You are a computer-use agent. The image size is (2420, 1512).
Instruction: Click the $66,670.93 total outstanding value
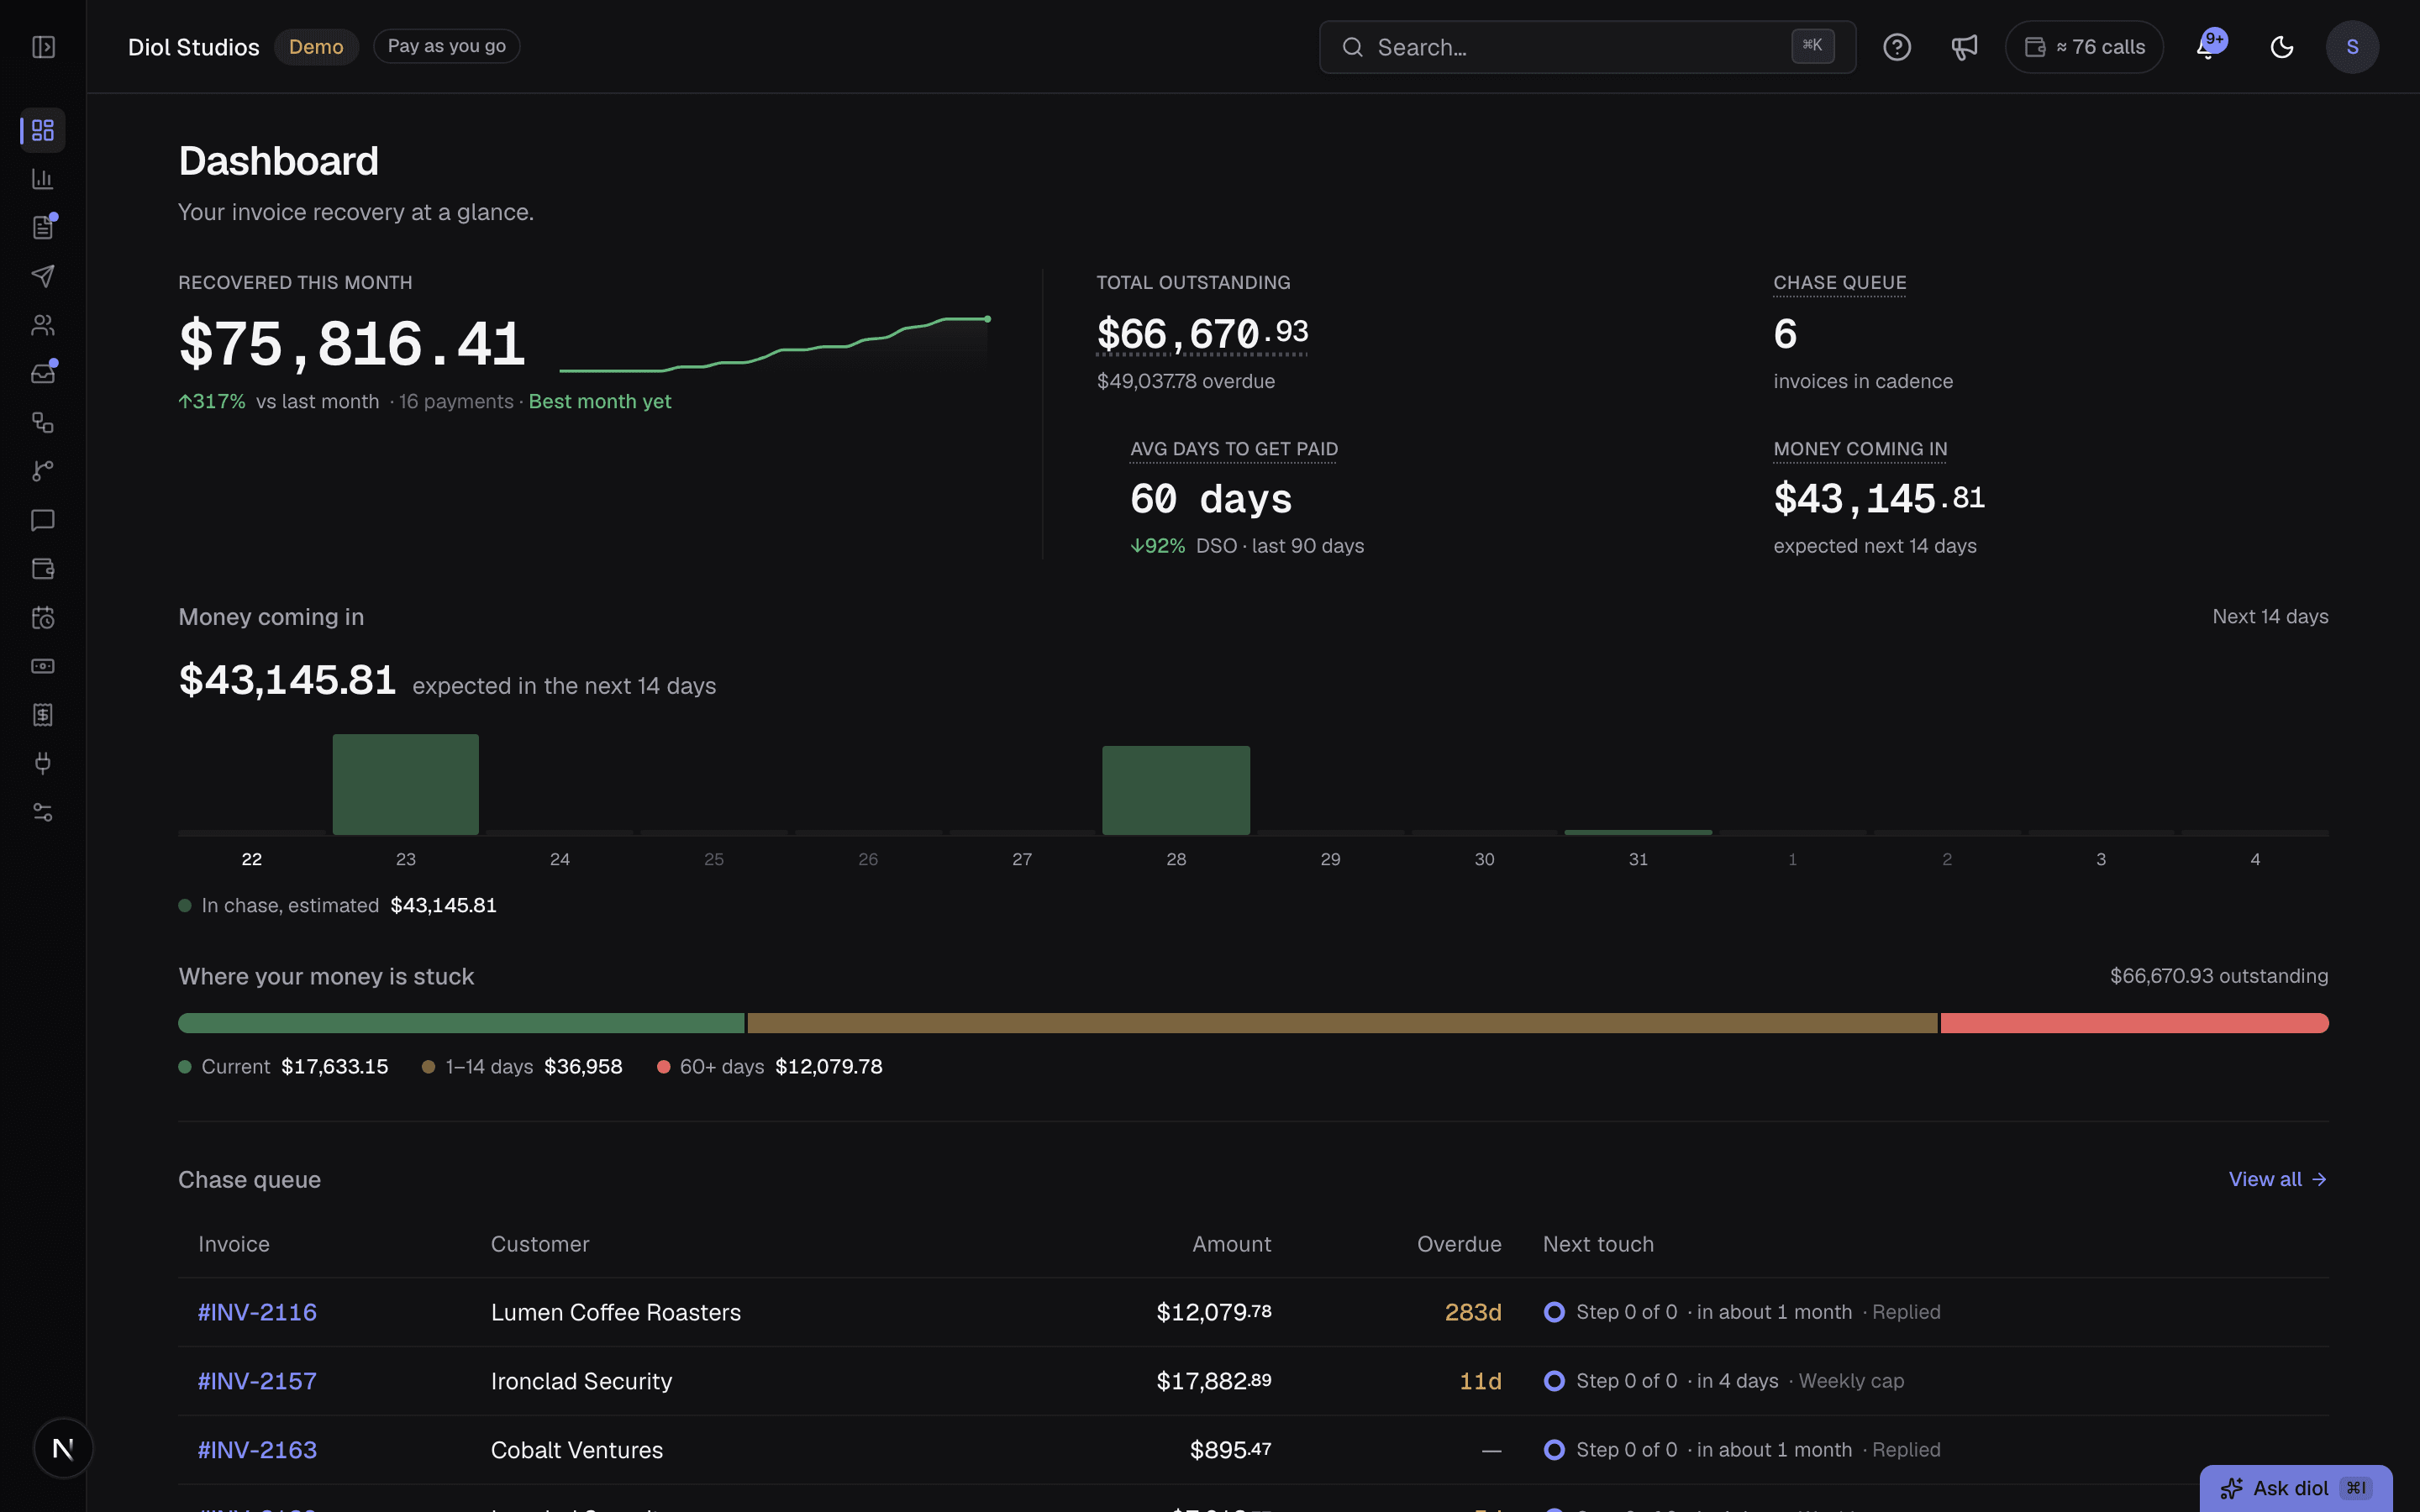click(x=1202, y=334)
